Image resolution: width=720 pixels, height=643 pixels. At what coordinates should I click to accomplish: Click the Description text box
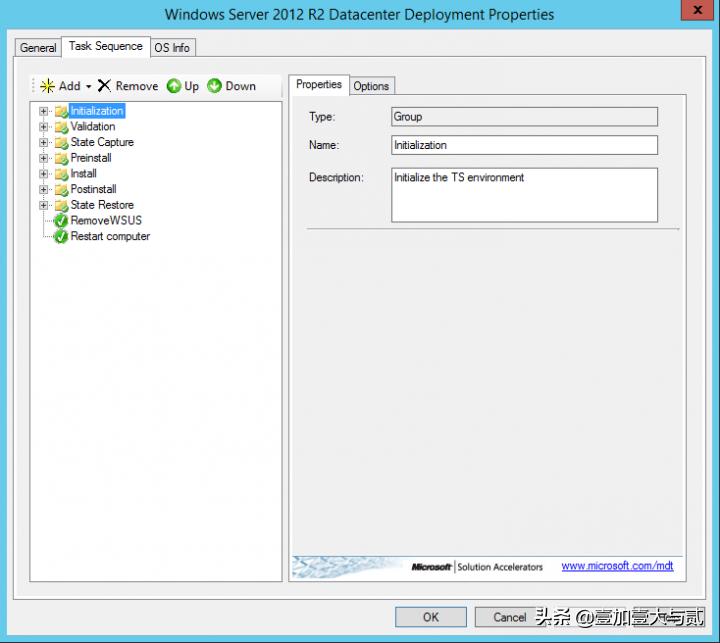point(524,195)
